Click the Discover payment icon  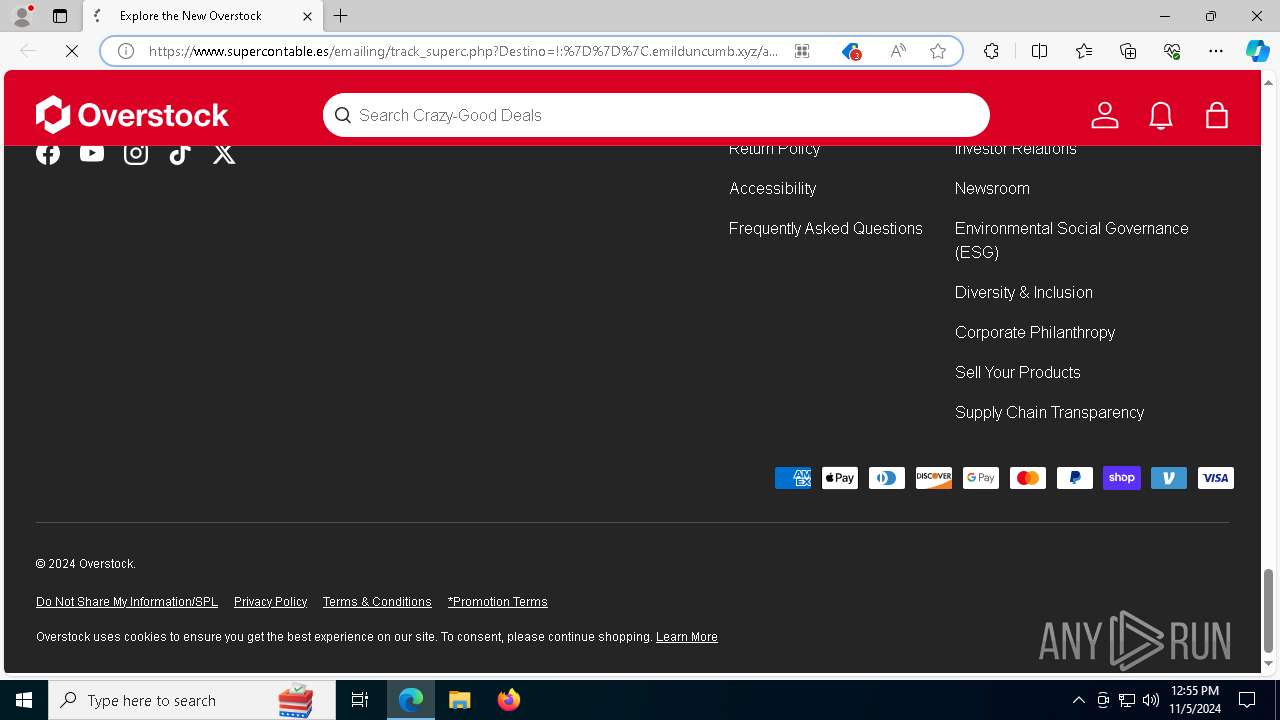click(x=934, y=478)
